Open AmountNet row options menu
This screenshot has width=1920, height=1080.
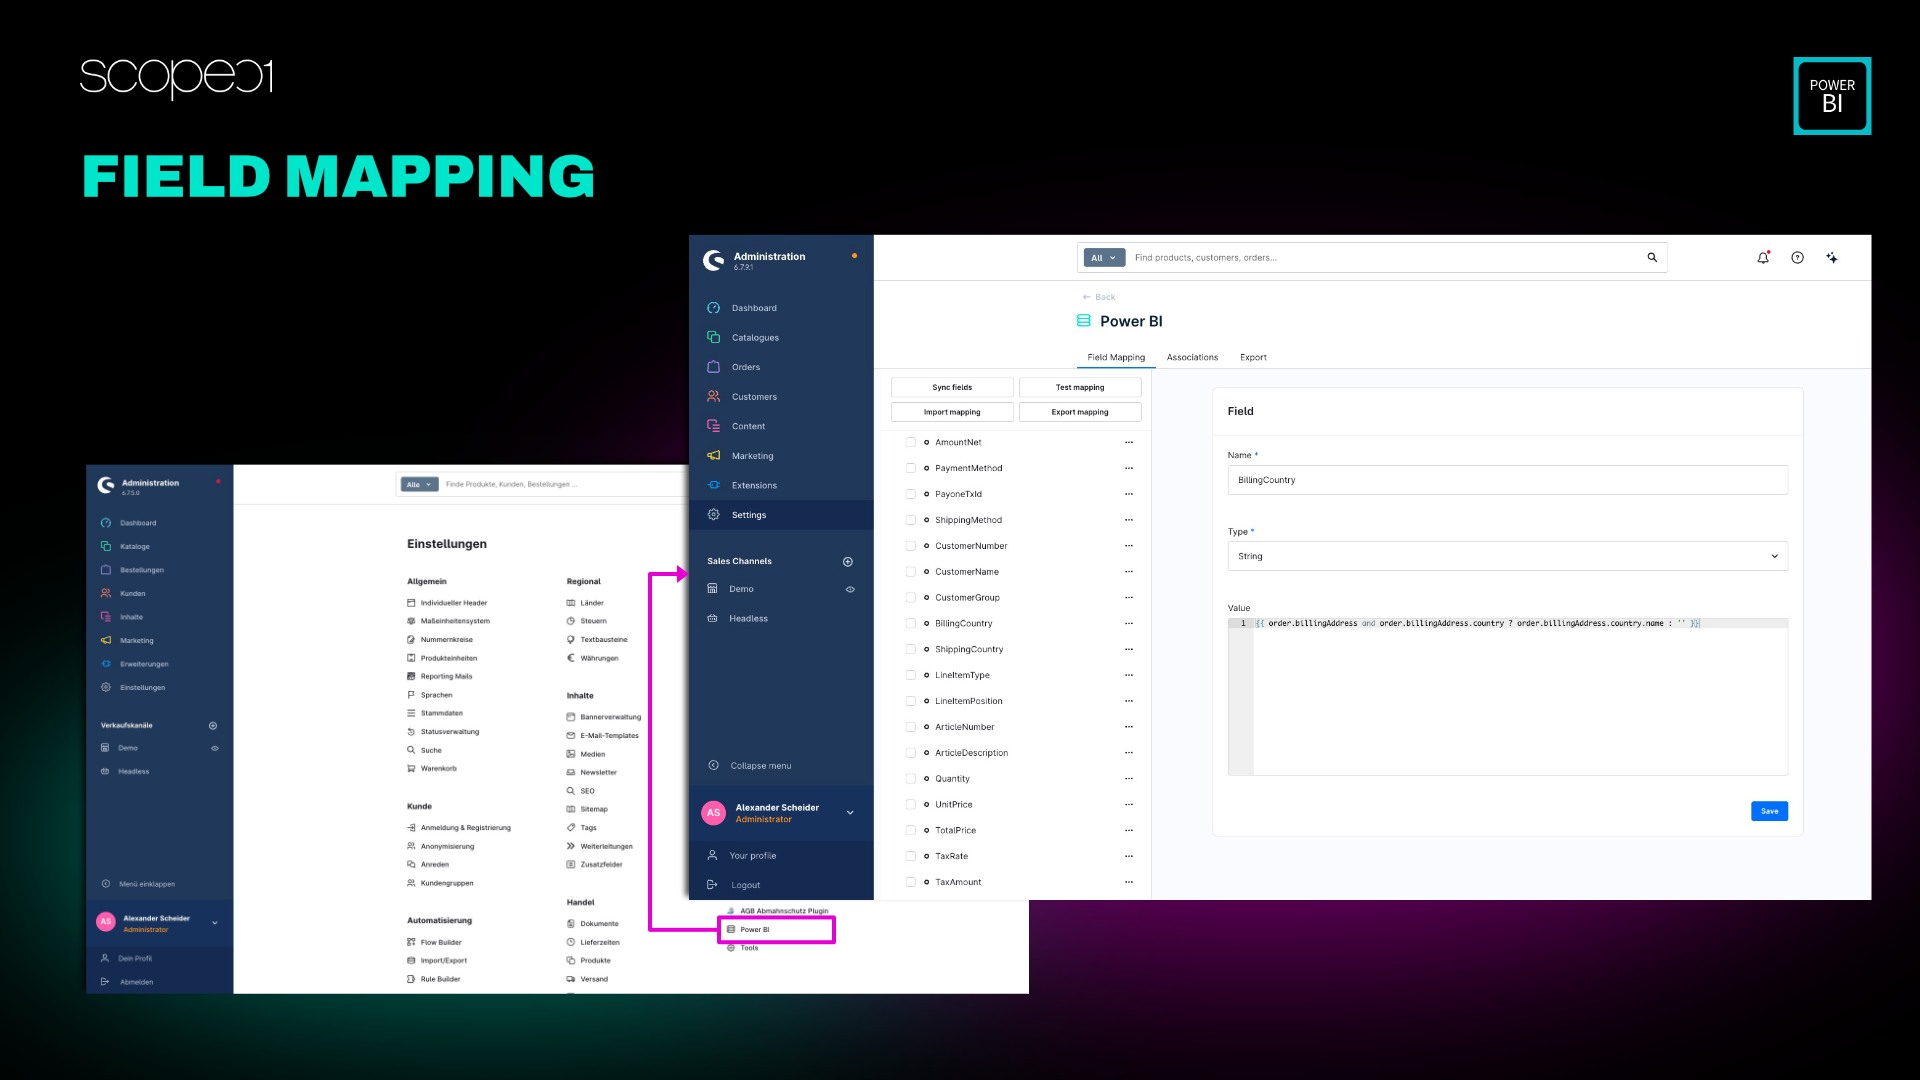pos(1129,442)
